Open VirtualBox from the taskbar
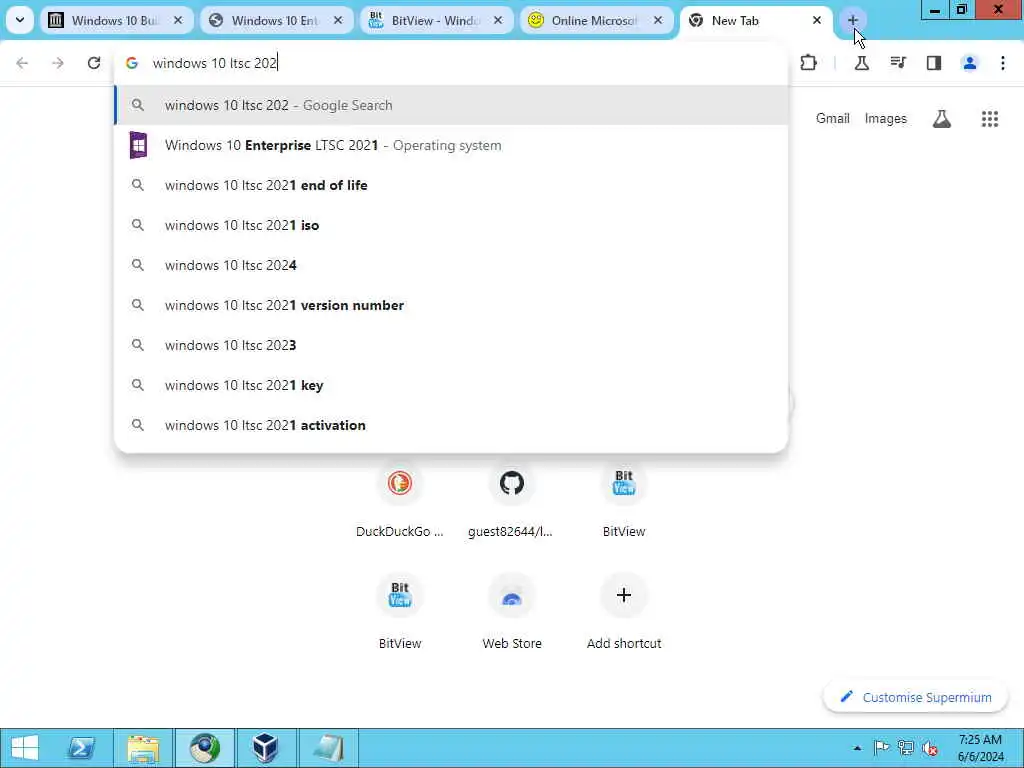This screenshot has height=768, width=1024. click(266, 748)
